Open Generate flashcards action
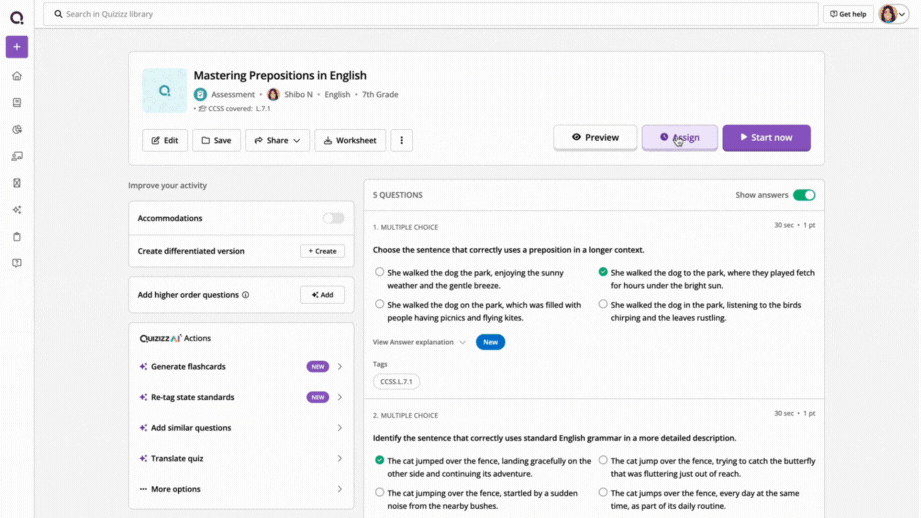Image resolution: width=921 pixels, height=518 pixels. click(241, 366)
